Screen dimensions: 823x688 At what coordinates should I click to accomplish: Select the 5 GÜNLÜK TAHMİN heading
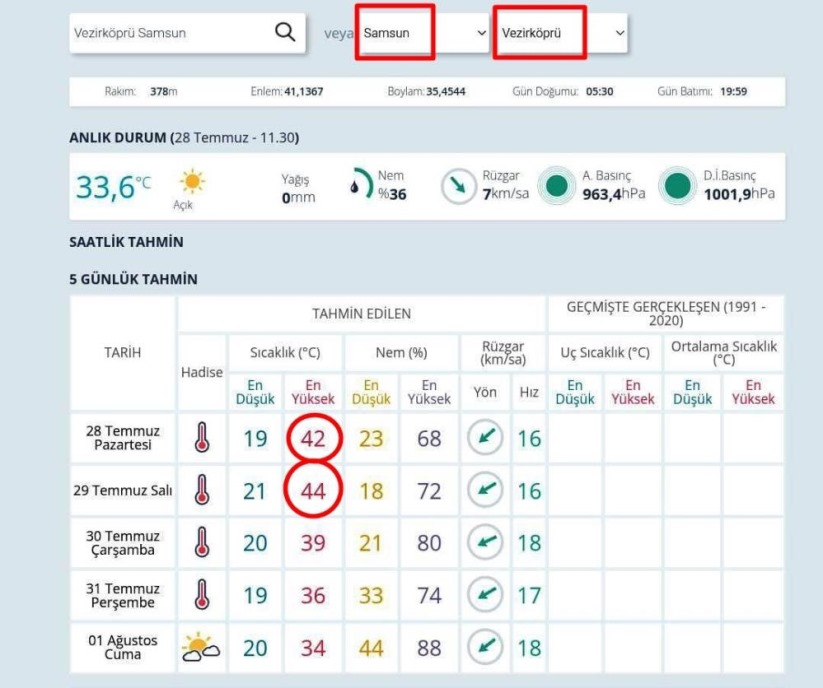click(133, 279)
